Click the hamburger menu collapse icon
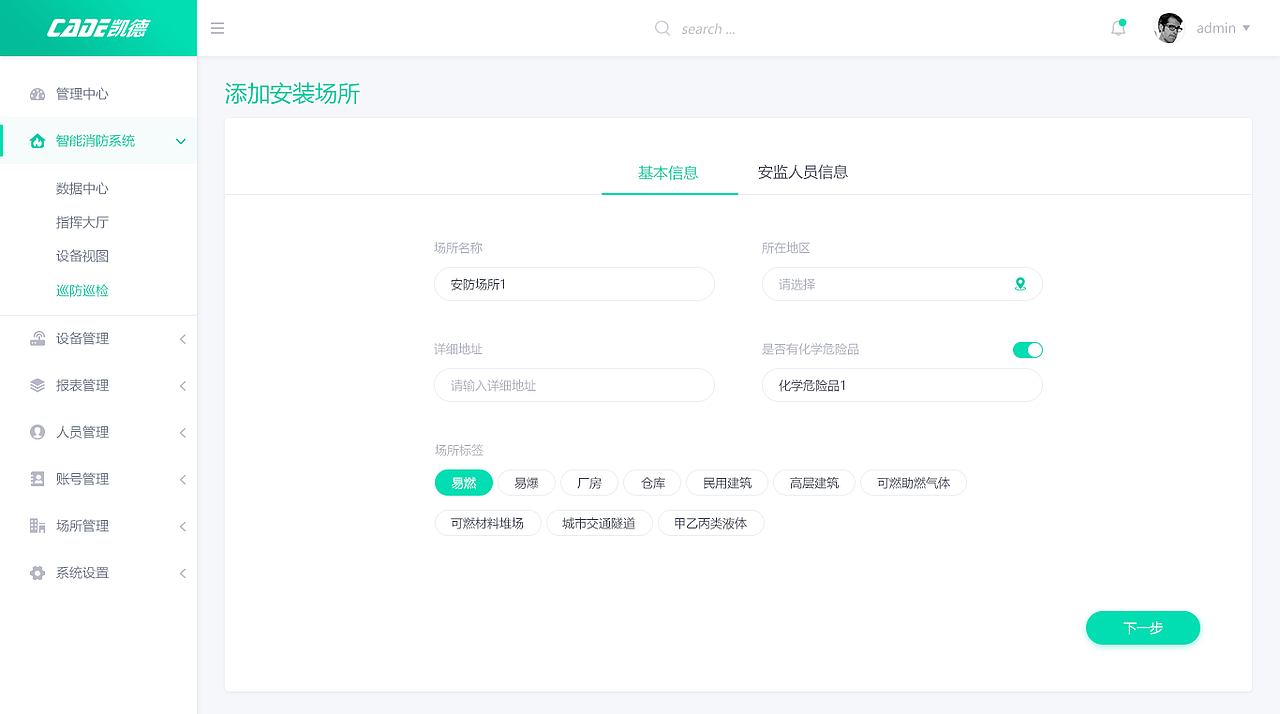Screen dimensions: 1280x714 (217, 28)
